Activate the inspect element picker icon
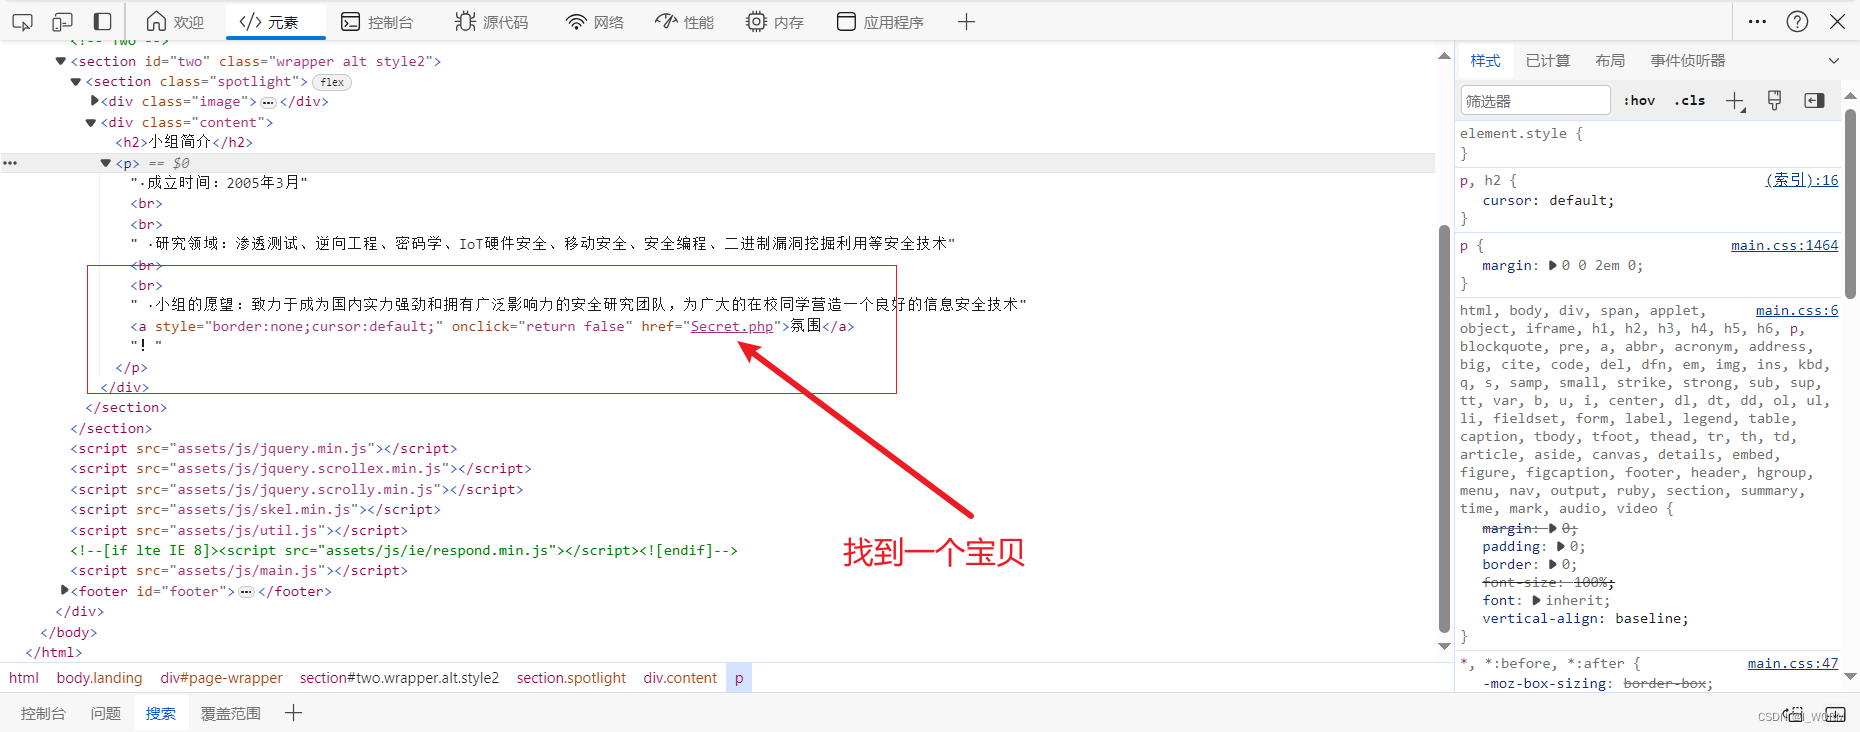Screen dimensions: 1860x732 coord(22,21)
